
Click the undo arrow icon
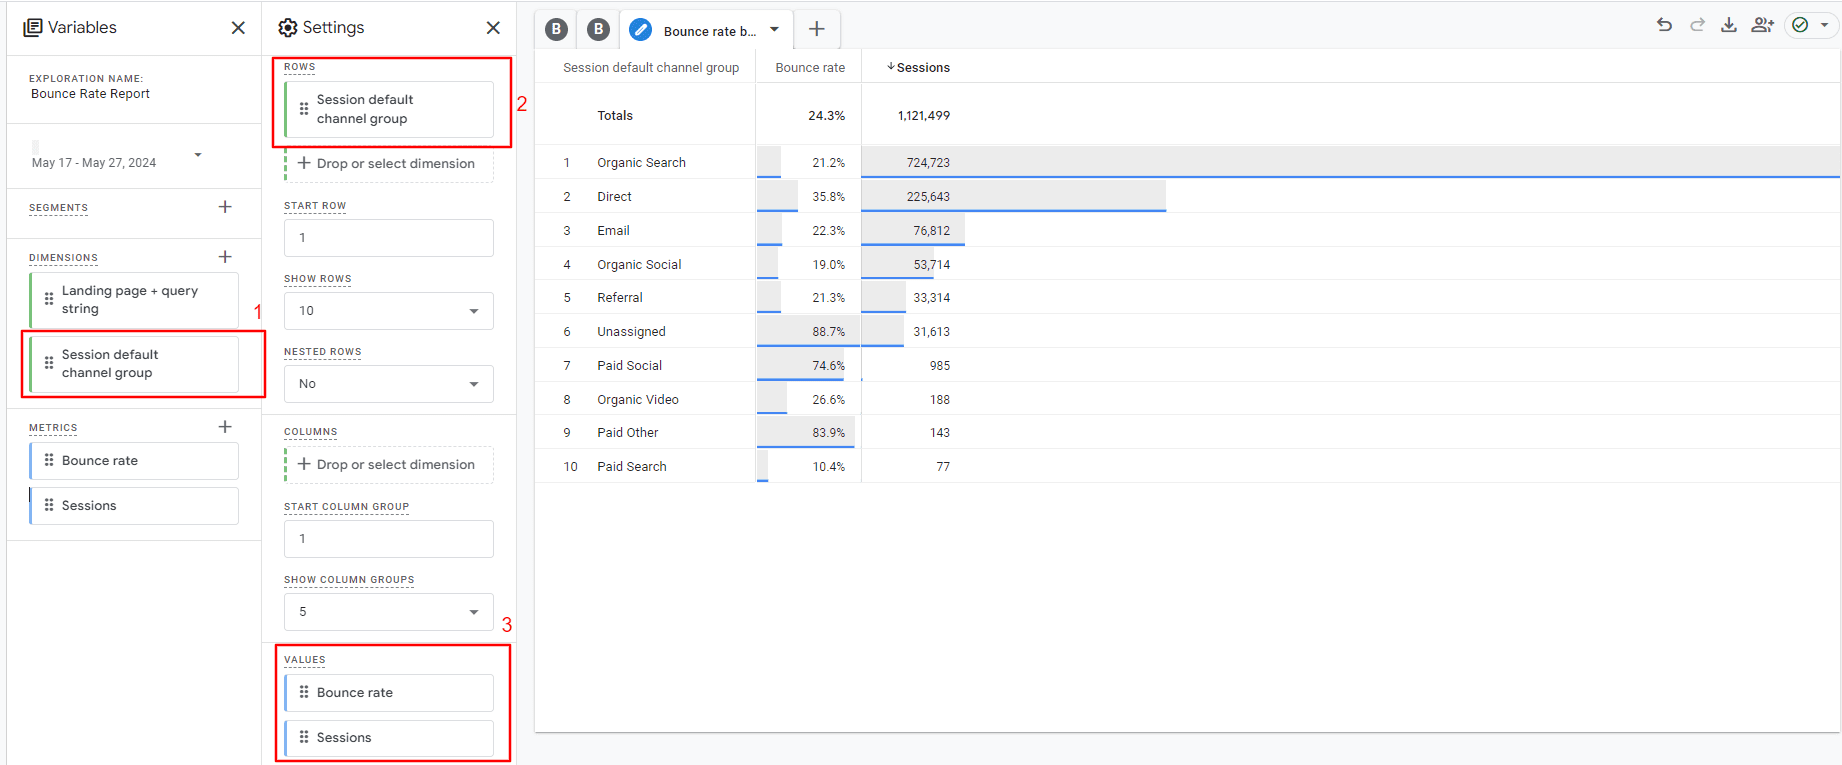coord(1664,25)
